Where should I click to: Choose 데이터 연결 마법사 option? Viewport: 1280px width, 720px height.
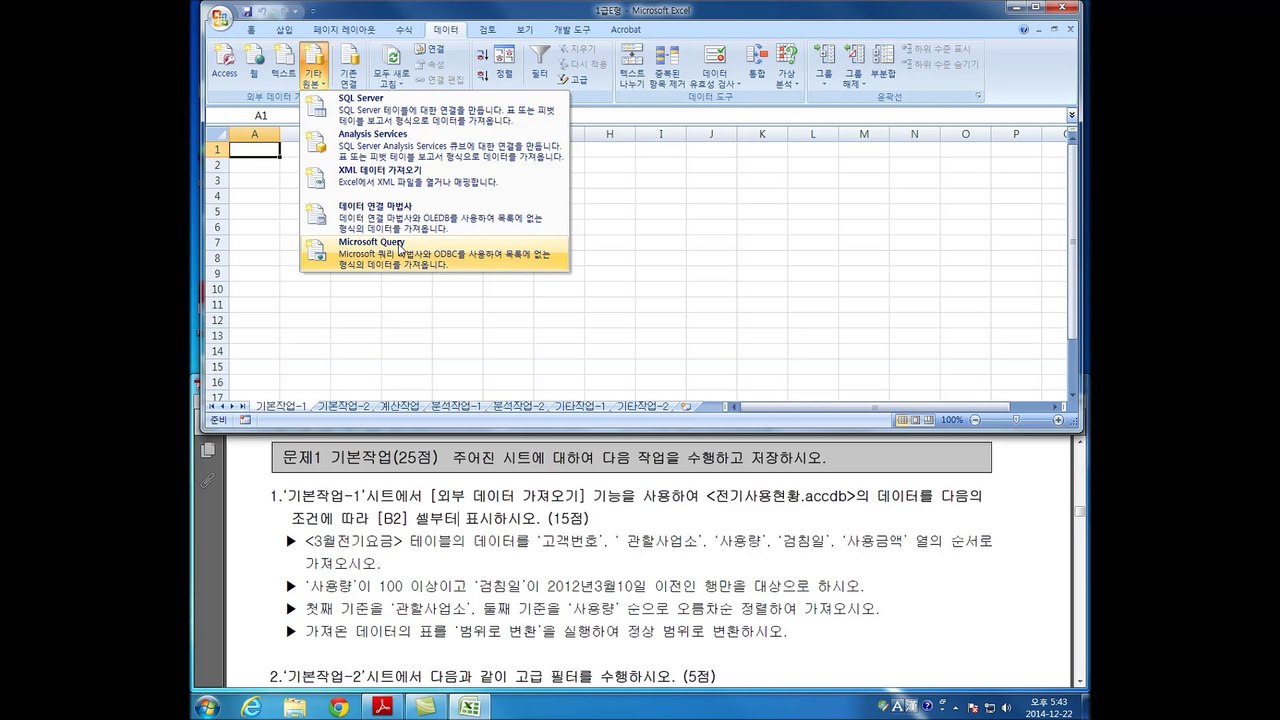(x=434, y=217)
